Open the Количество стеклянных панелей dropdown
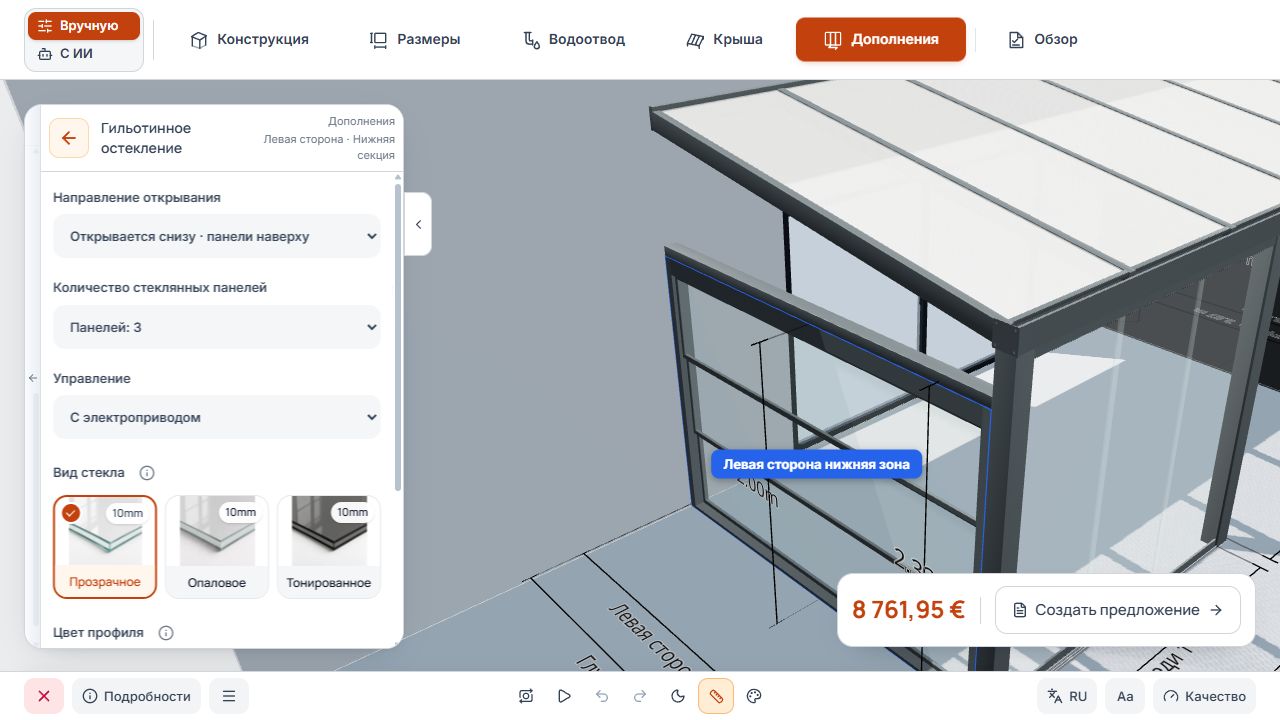The height and width of the screenshot is (720, 1280). tap(217, 327)
